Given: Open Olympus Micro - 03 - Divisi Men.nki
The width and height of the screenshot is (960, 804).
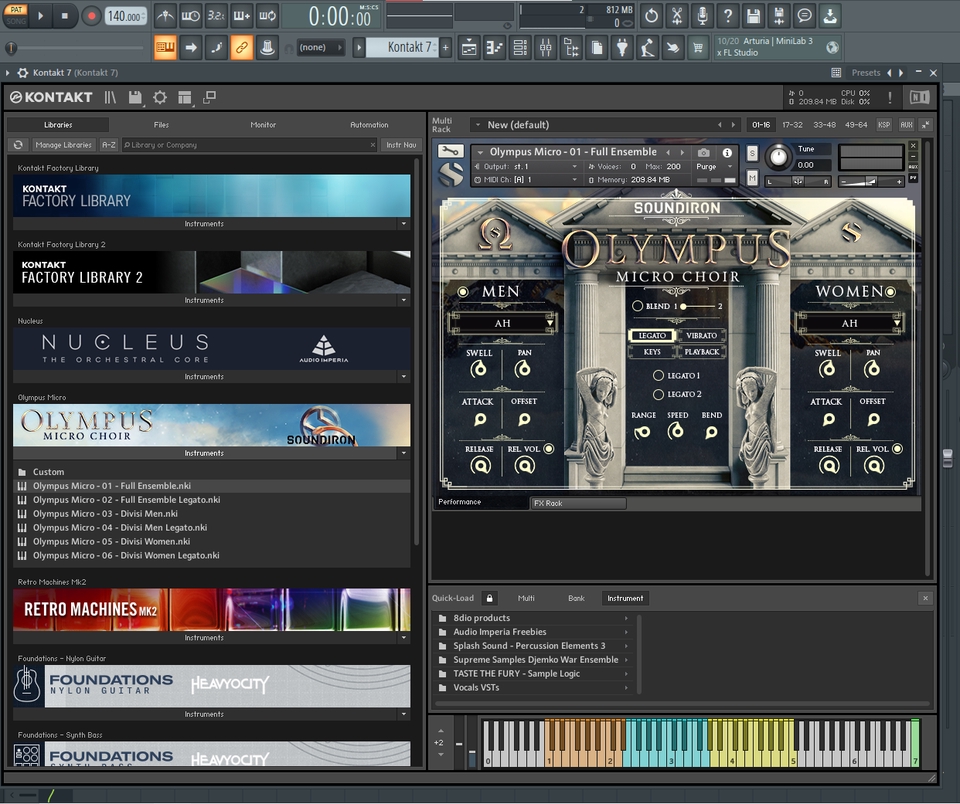Looking at the screenshot, I should tap(212, 514).
